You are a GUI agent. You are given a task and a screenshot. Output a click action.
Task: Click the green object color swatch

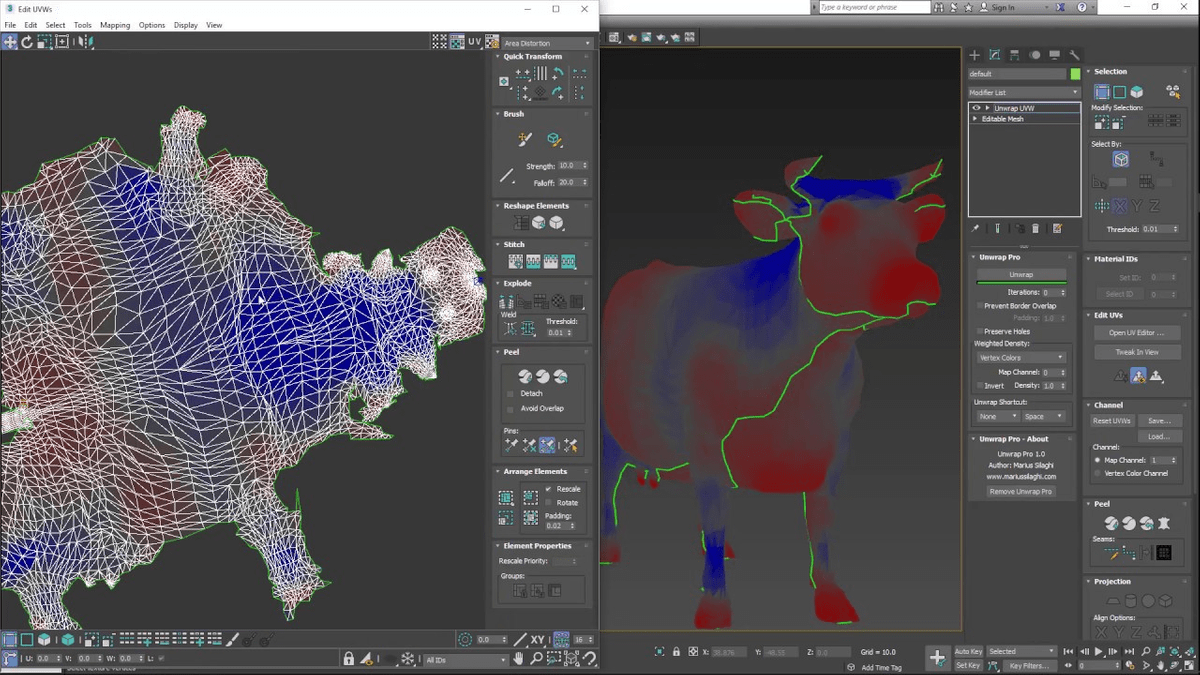pyautogui.click(x=1075, y=74)
